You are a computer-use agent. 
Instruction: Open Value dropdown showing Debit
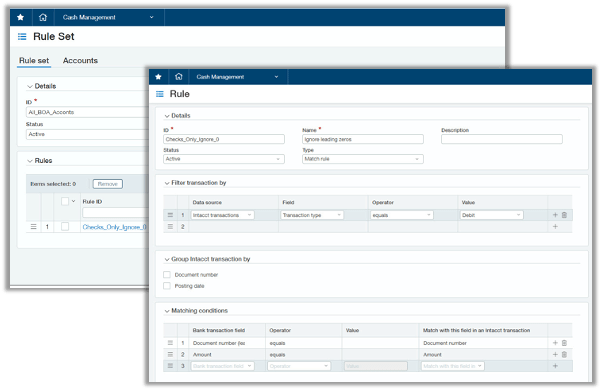(491, 215)
